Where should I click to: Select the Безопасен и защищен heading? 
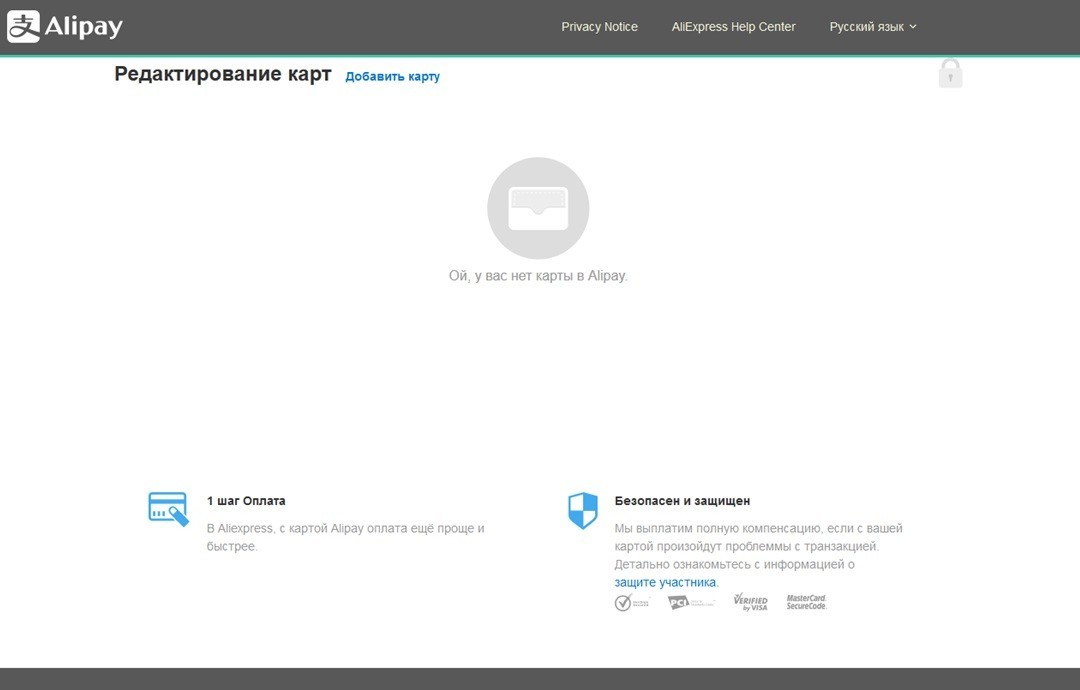(x=683, y=501)
